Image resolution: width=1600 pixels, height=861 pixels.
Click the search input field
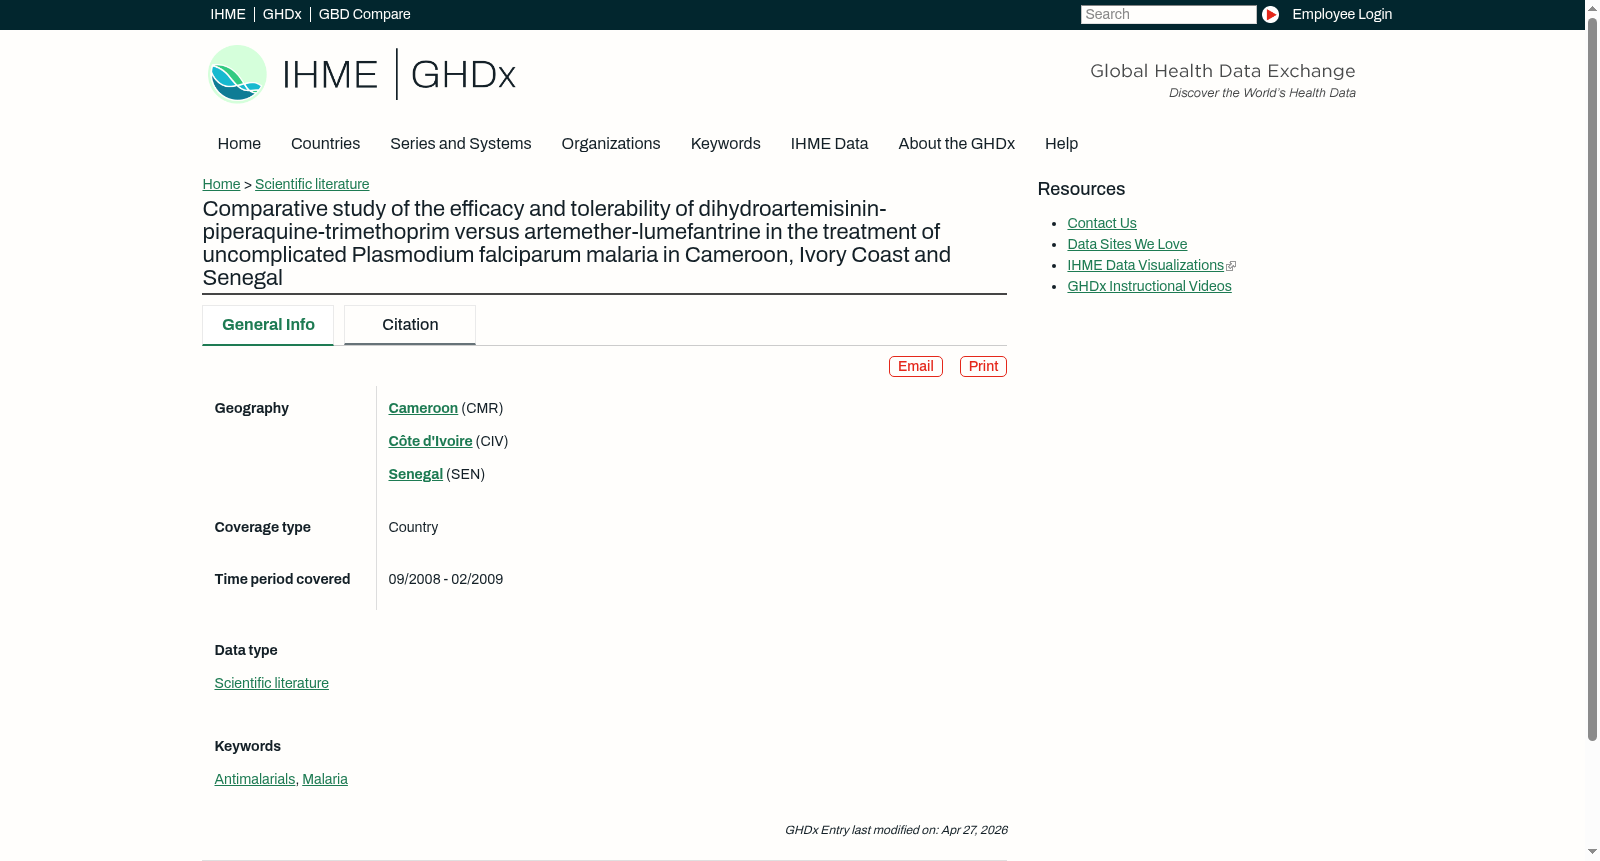[1168, 14]
